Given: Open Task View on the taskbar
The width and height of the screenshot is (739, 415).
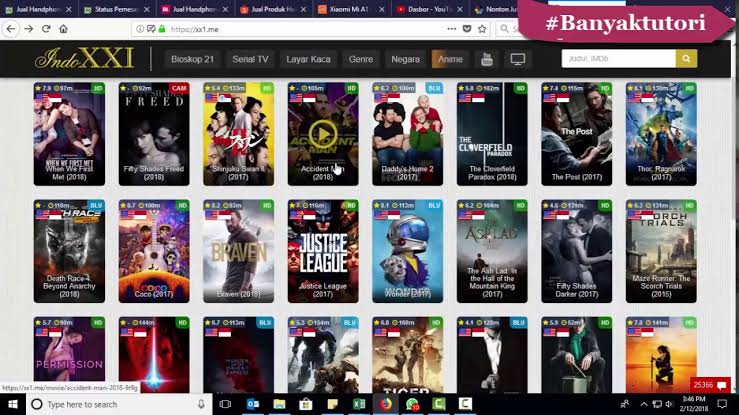Looking at the screenshot, I should (225, 404).
